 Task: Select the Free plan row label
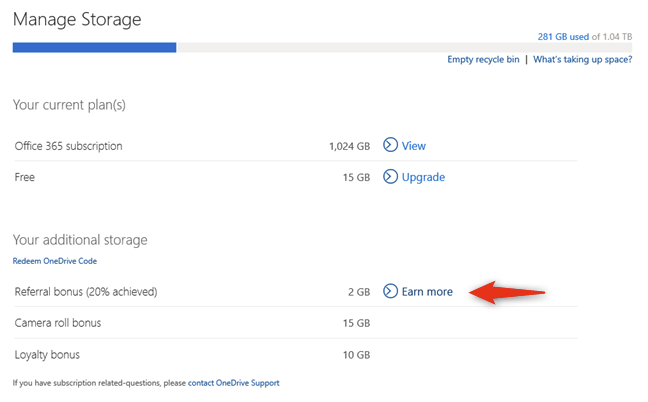point(24,177)
